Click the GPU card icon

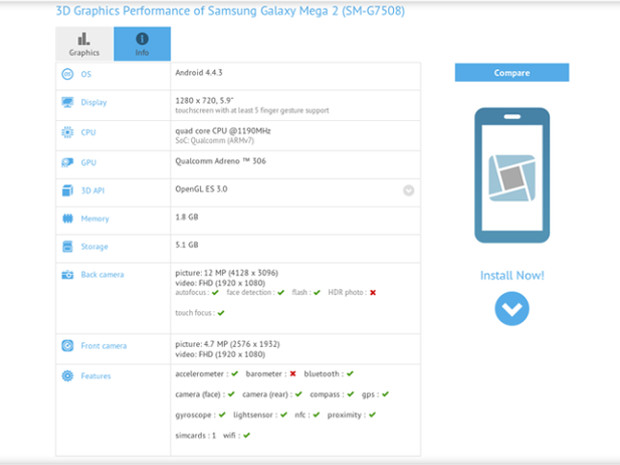68,162
